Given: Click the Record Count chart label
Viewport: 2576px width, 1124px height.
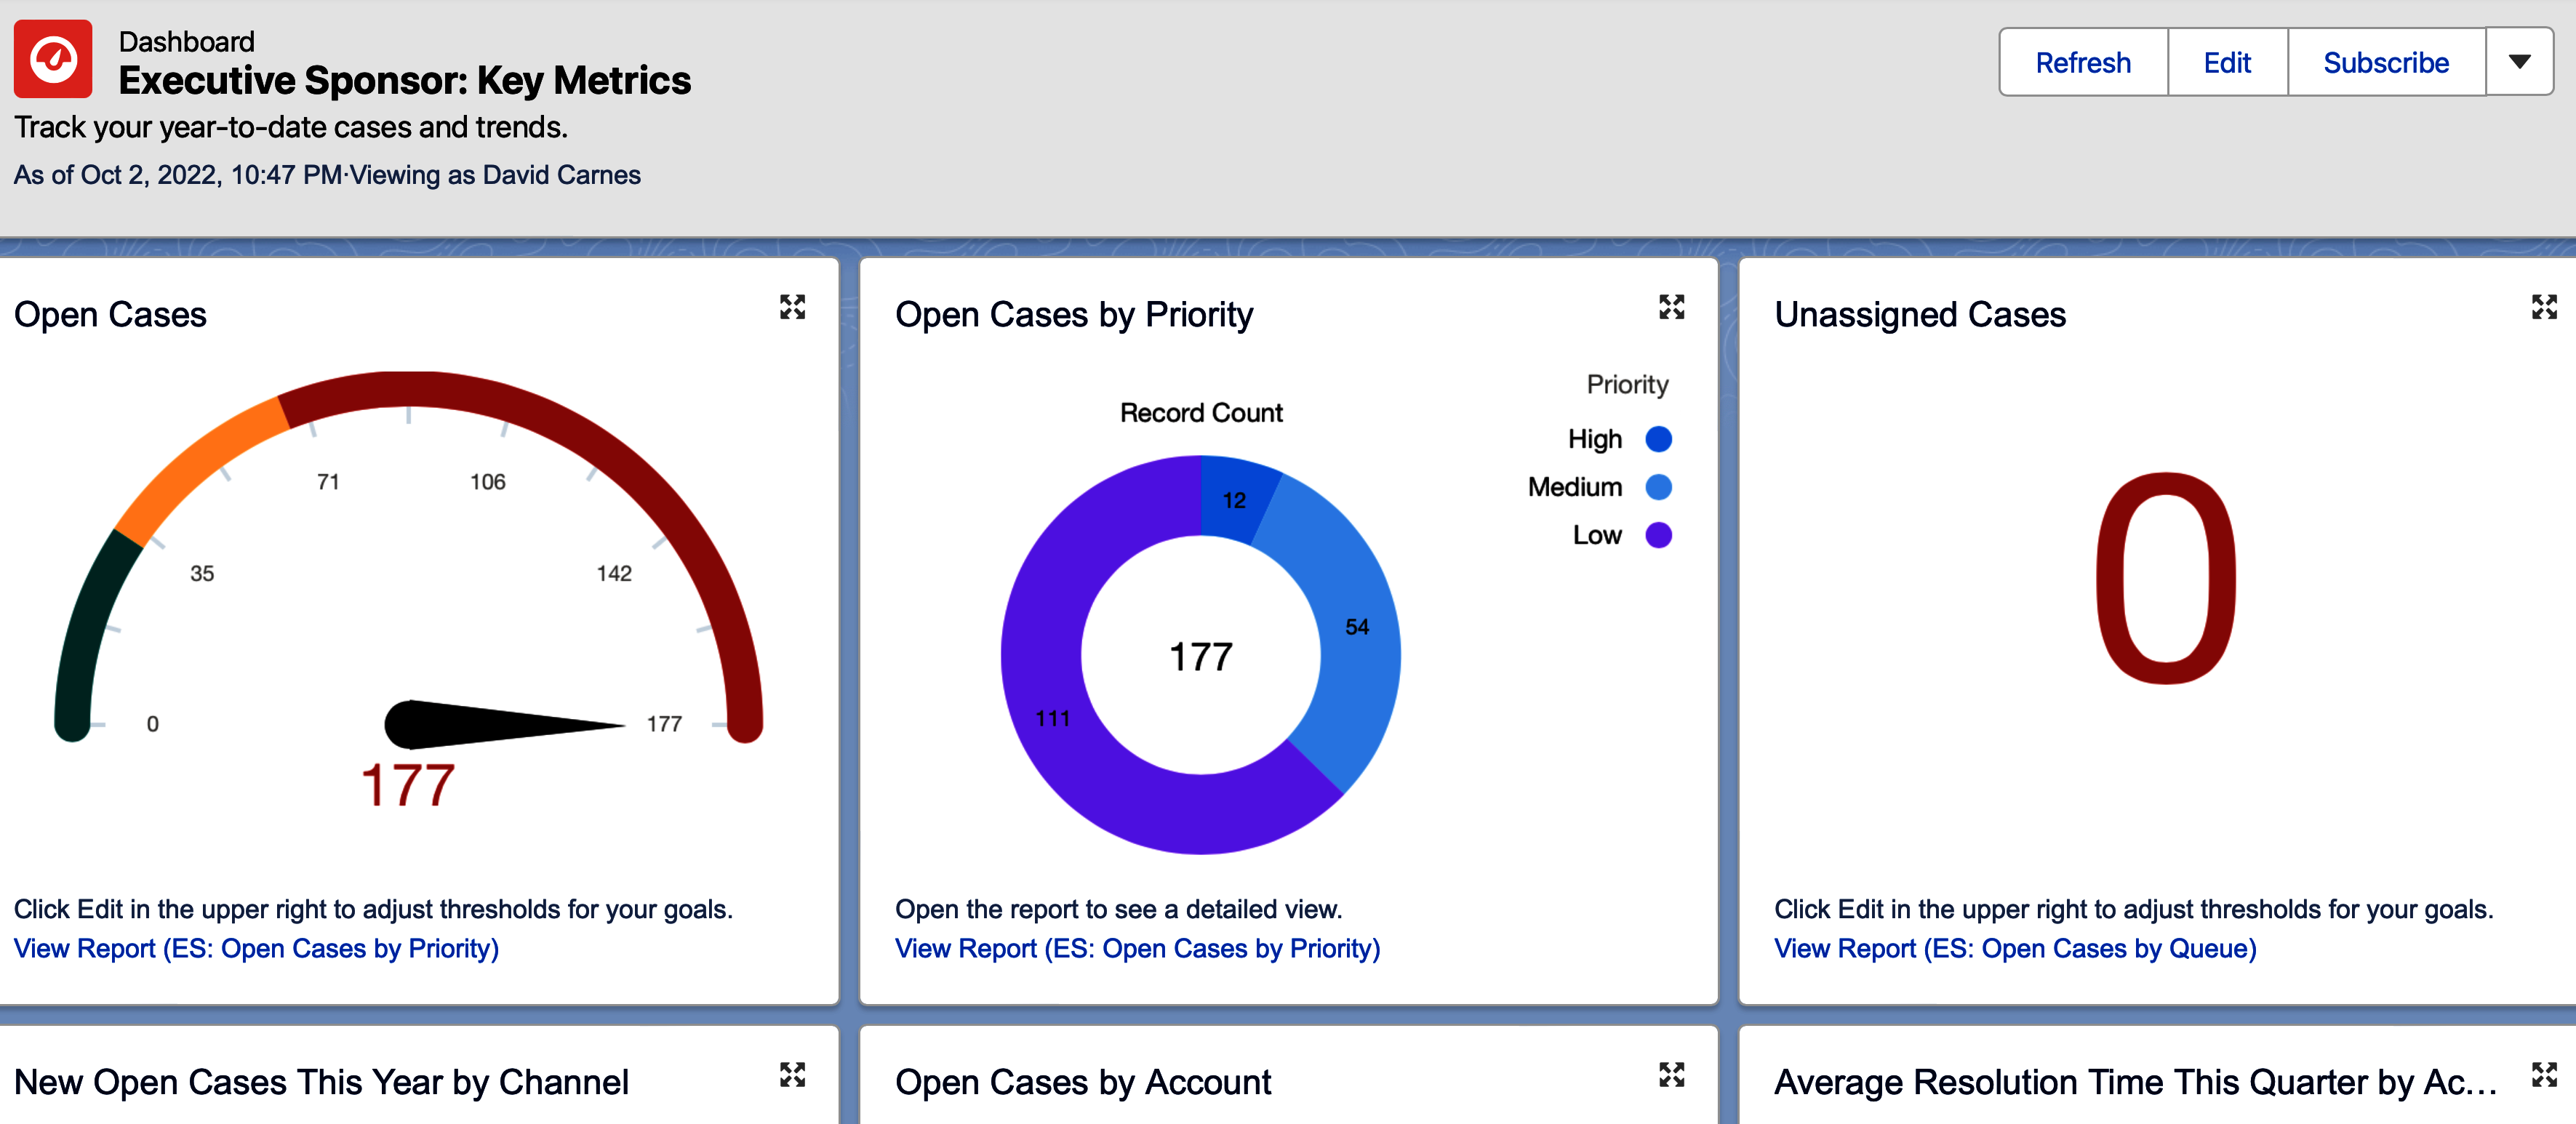Looking at the screenshot, I should (1201, 413).
